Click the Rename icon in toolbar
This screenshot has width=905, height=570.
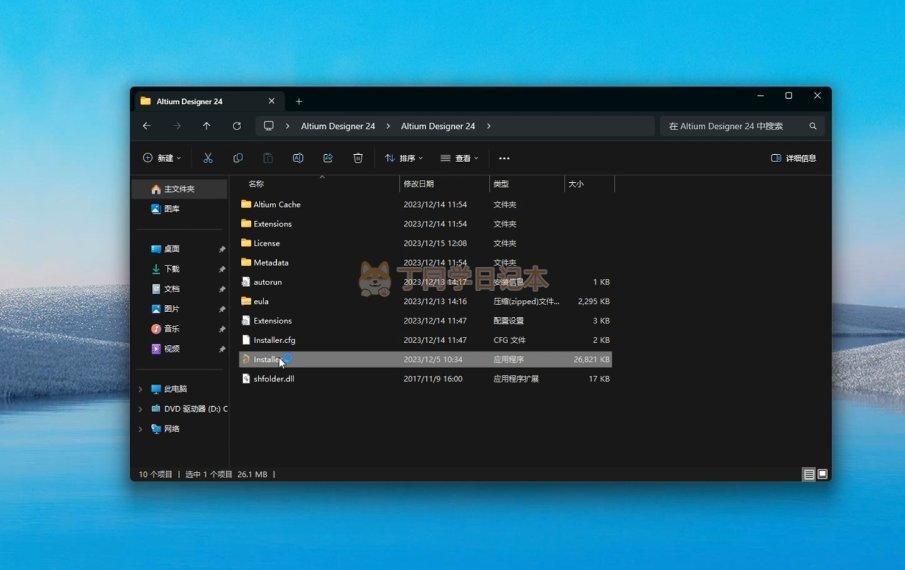click(298, 158)
